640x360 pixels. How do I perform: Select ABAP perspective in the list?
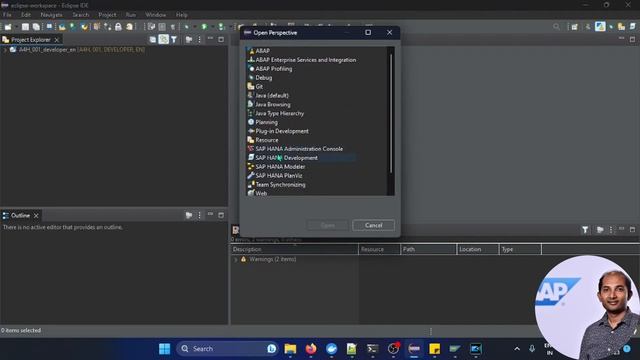[258, 51]
